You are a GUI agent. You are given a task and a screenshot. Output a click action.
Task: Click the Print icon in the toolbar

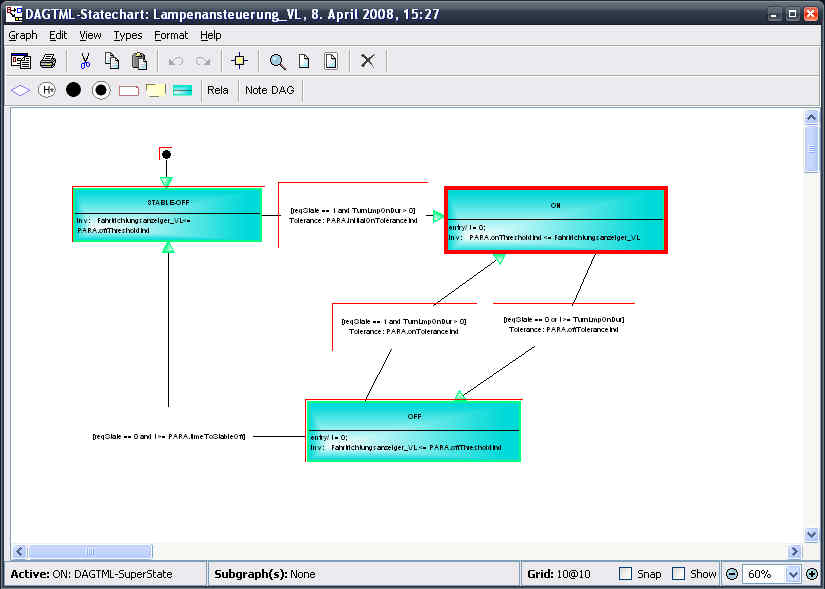[47, 61]
